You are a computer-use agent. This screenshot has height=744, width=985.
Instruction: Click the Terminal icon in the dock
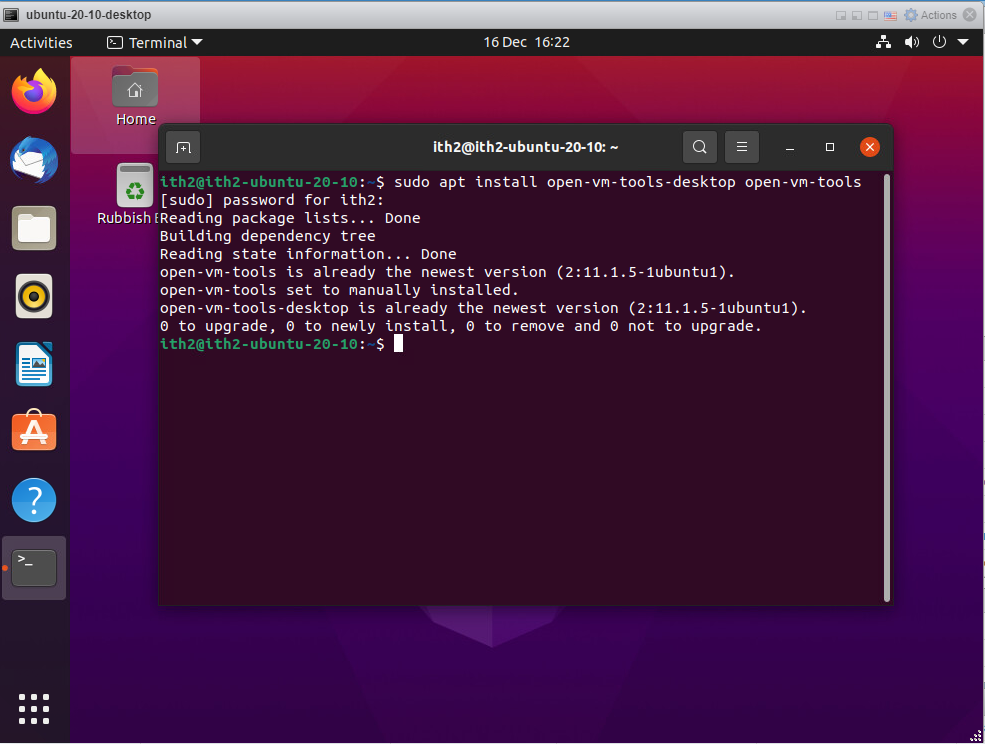click(34, 568)
